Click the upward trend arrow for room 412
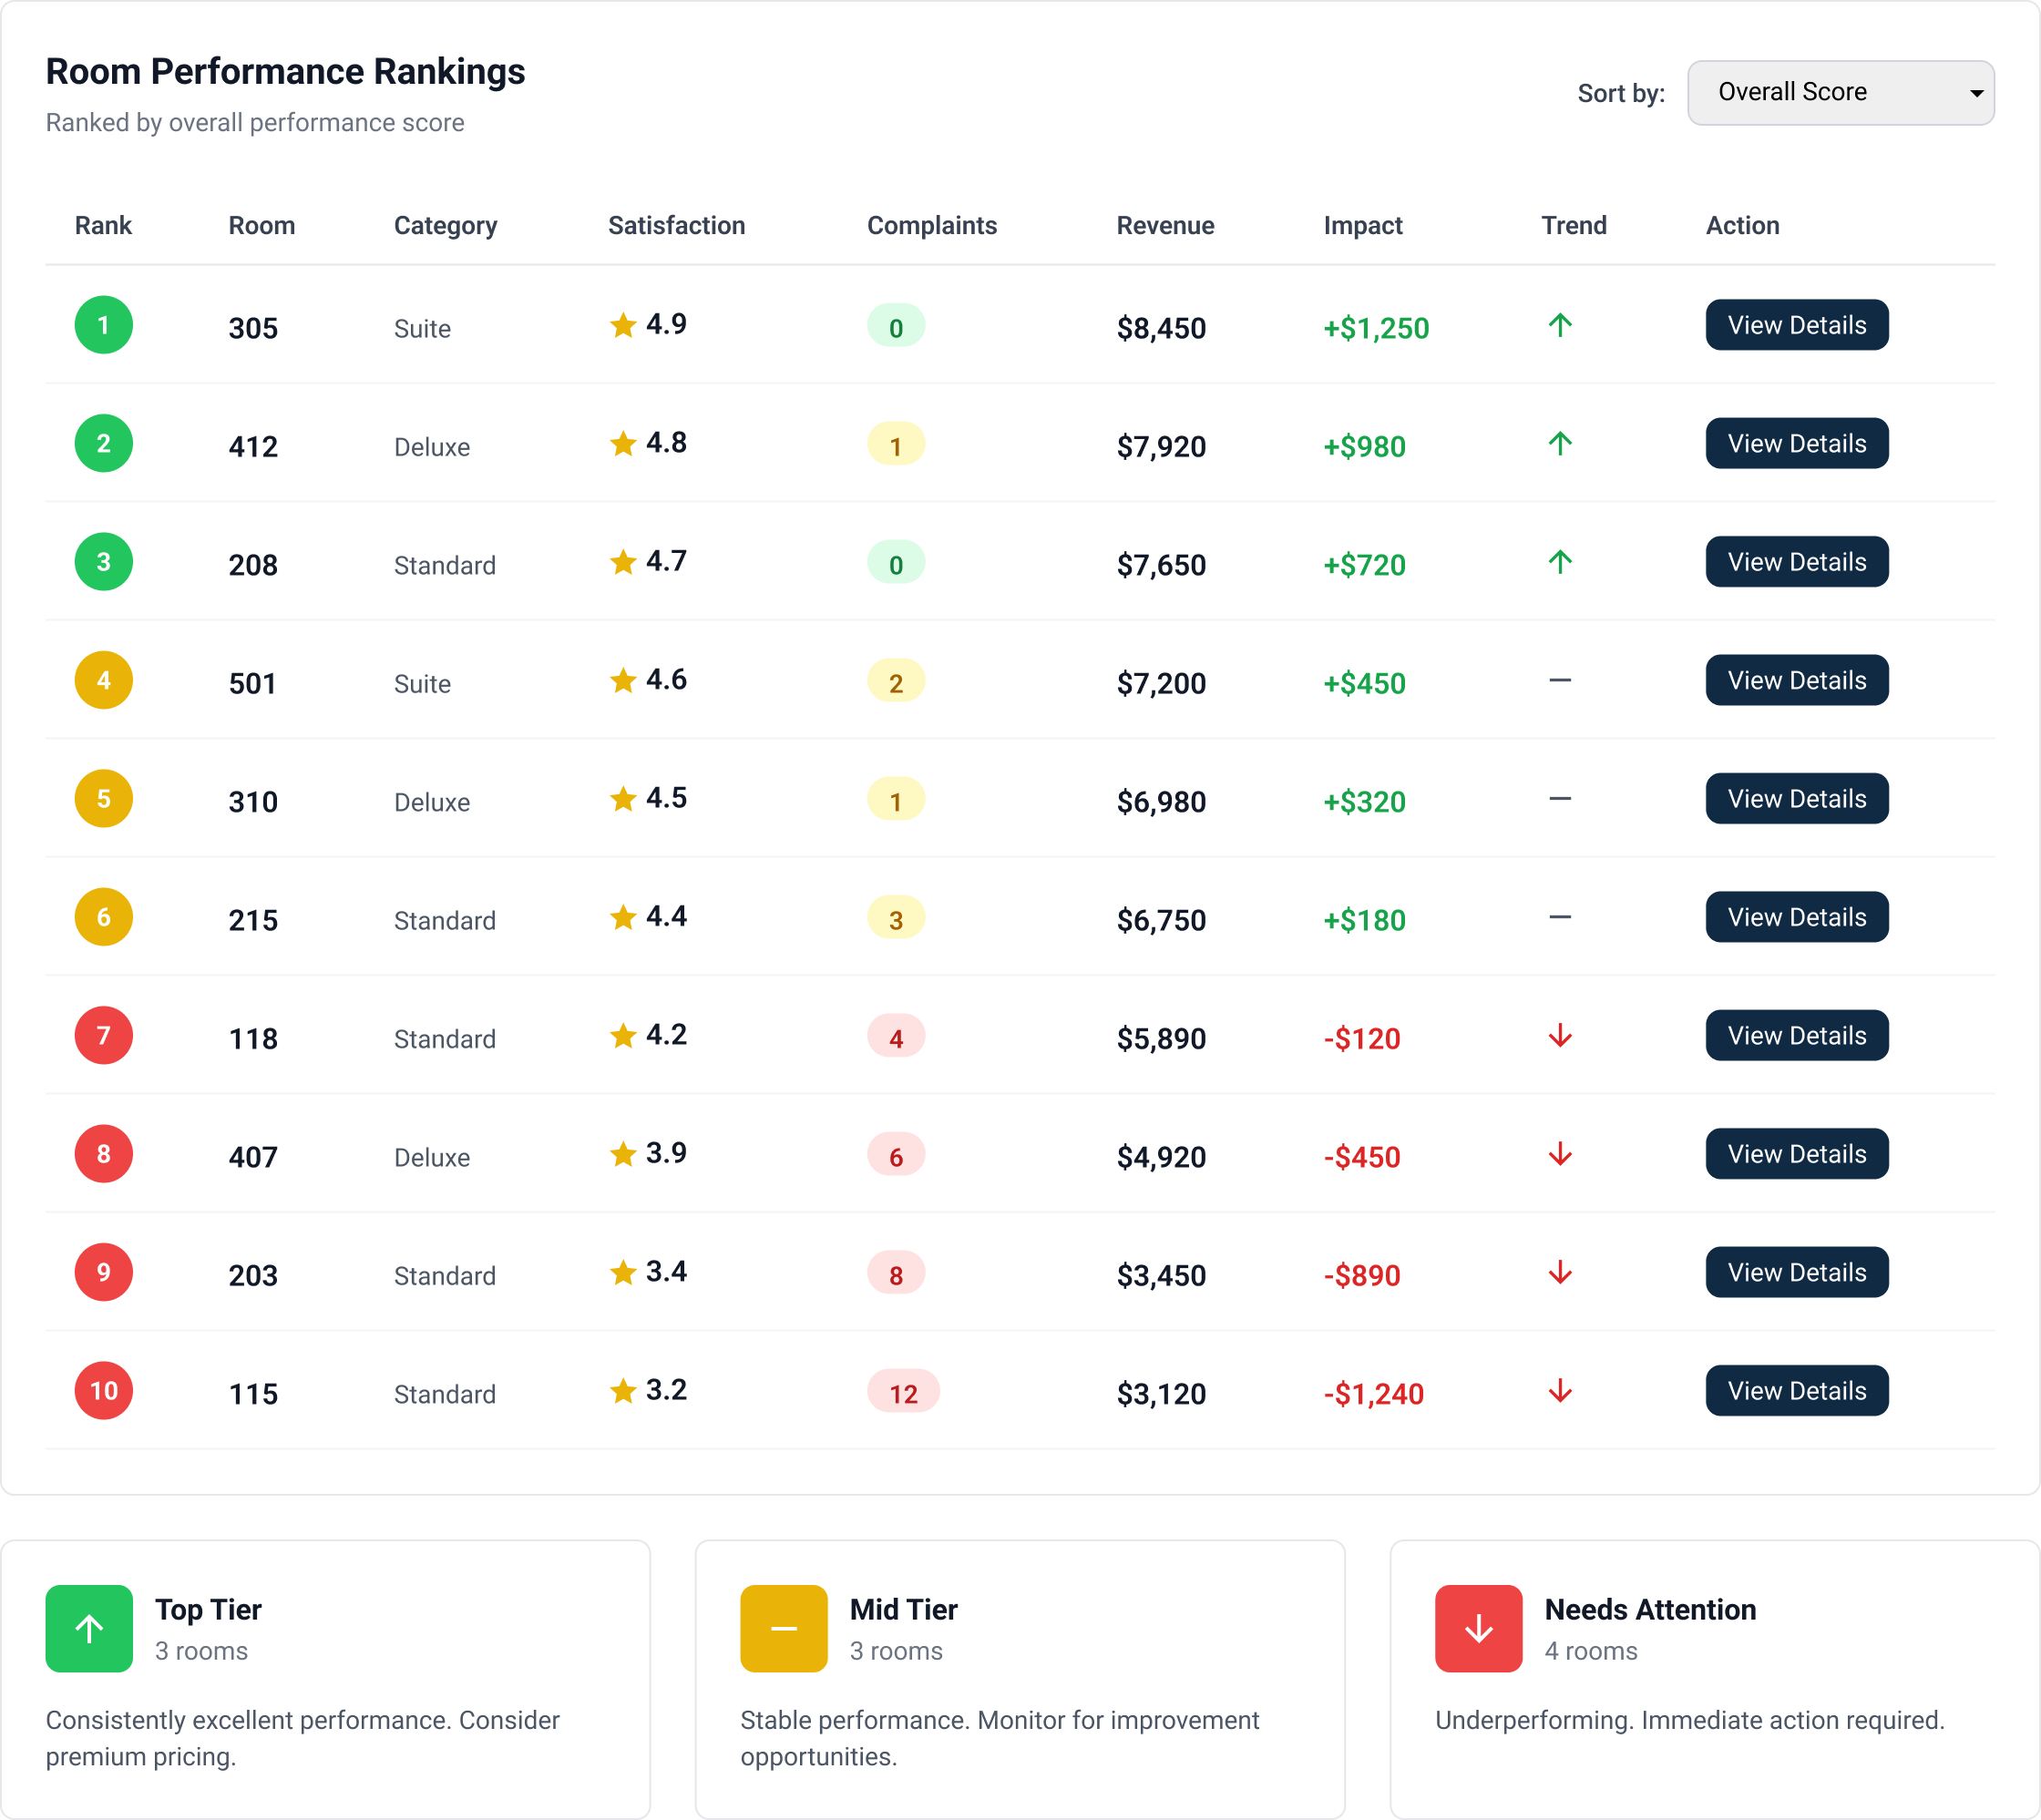 coord(1559,442)
